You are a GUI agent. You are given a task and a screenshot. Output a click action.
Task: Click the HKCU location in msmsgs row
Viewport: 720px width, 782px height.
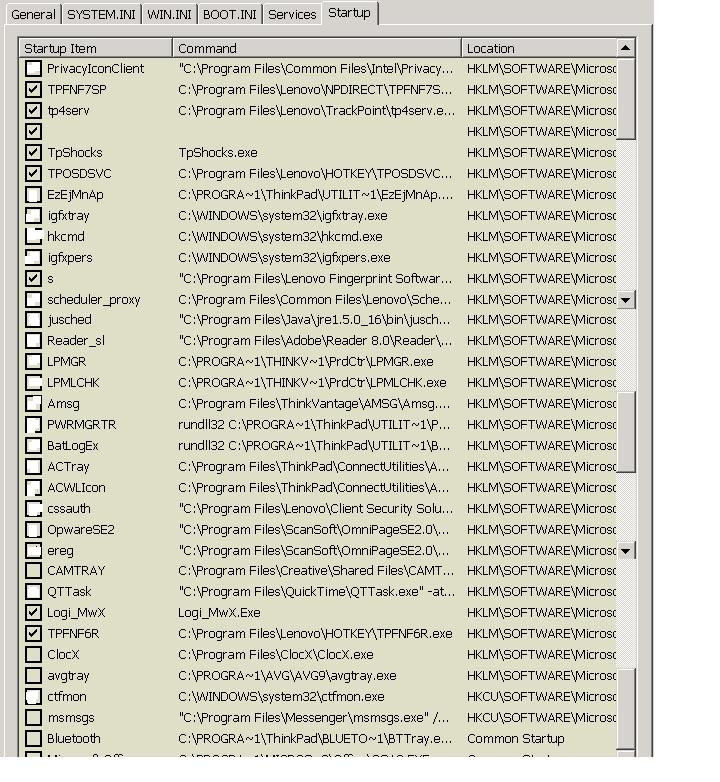point(541,717)
